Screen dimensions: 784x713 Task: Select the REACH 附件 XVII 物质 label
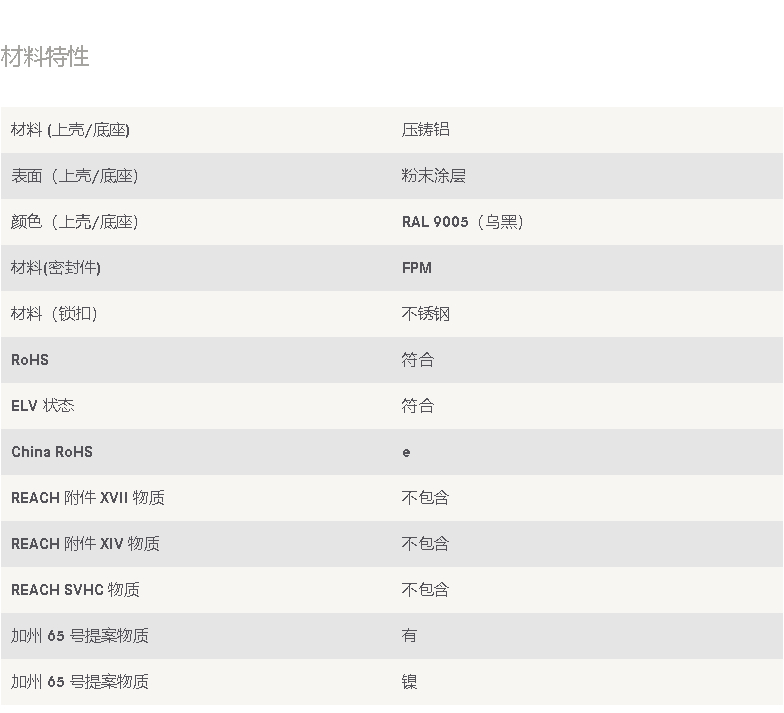pyautogui.click(x=87, y=498)
